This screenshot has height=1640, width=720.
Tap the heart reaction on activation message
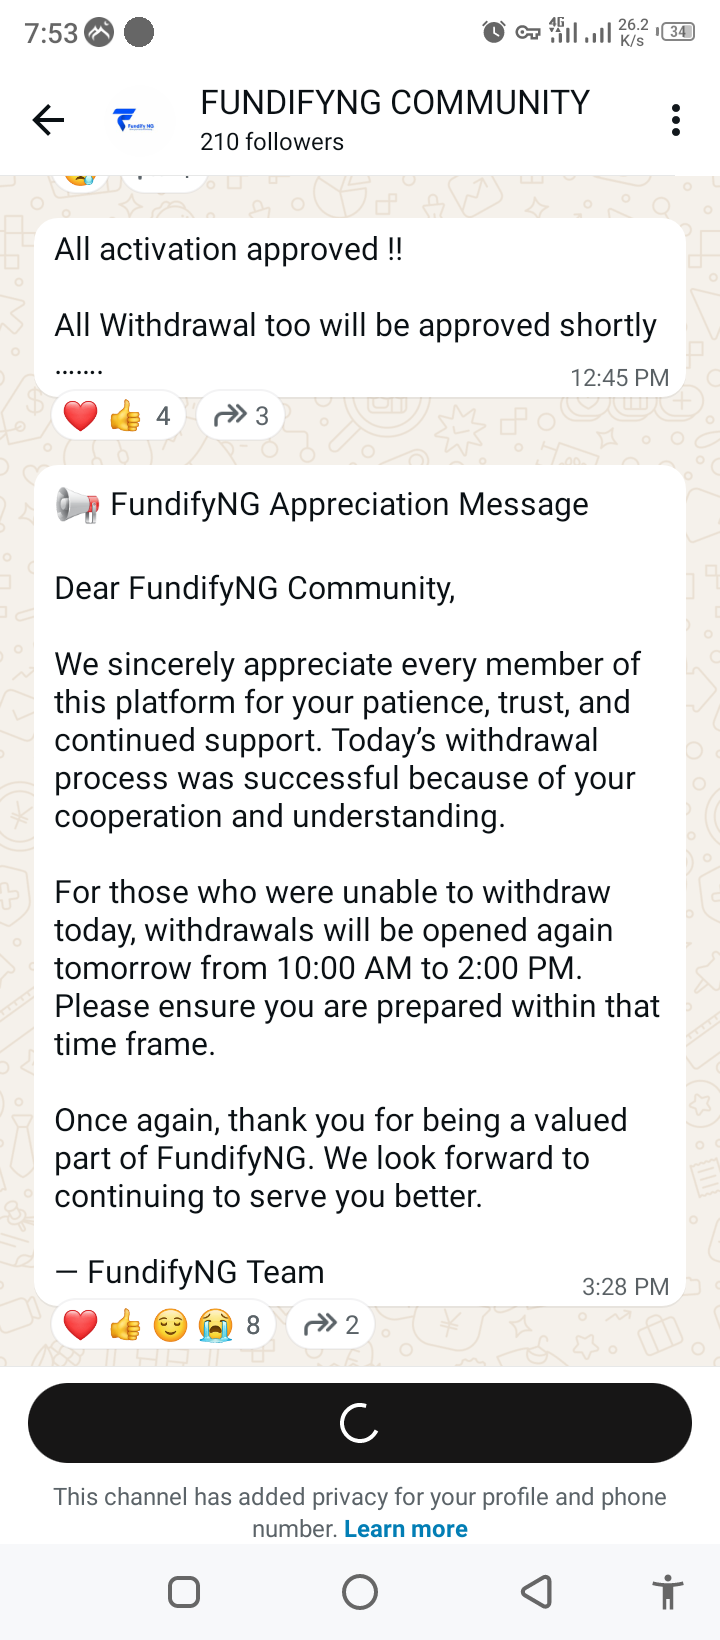[x=81, y=416]
